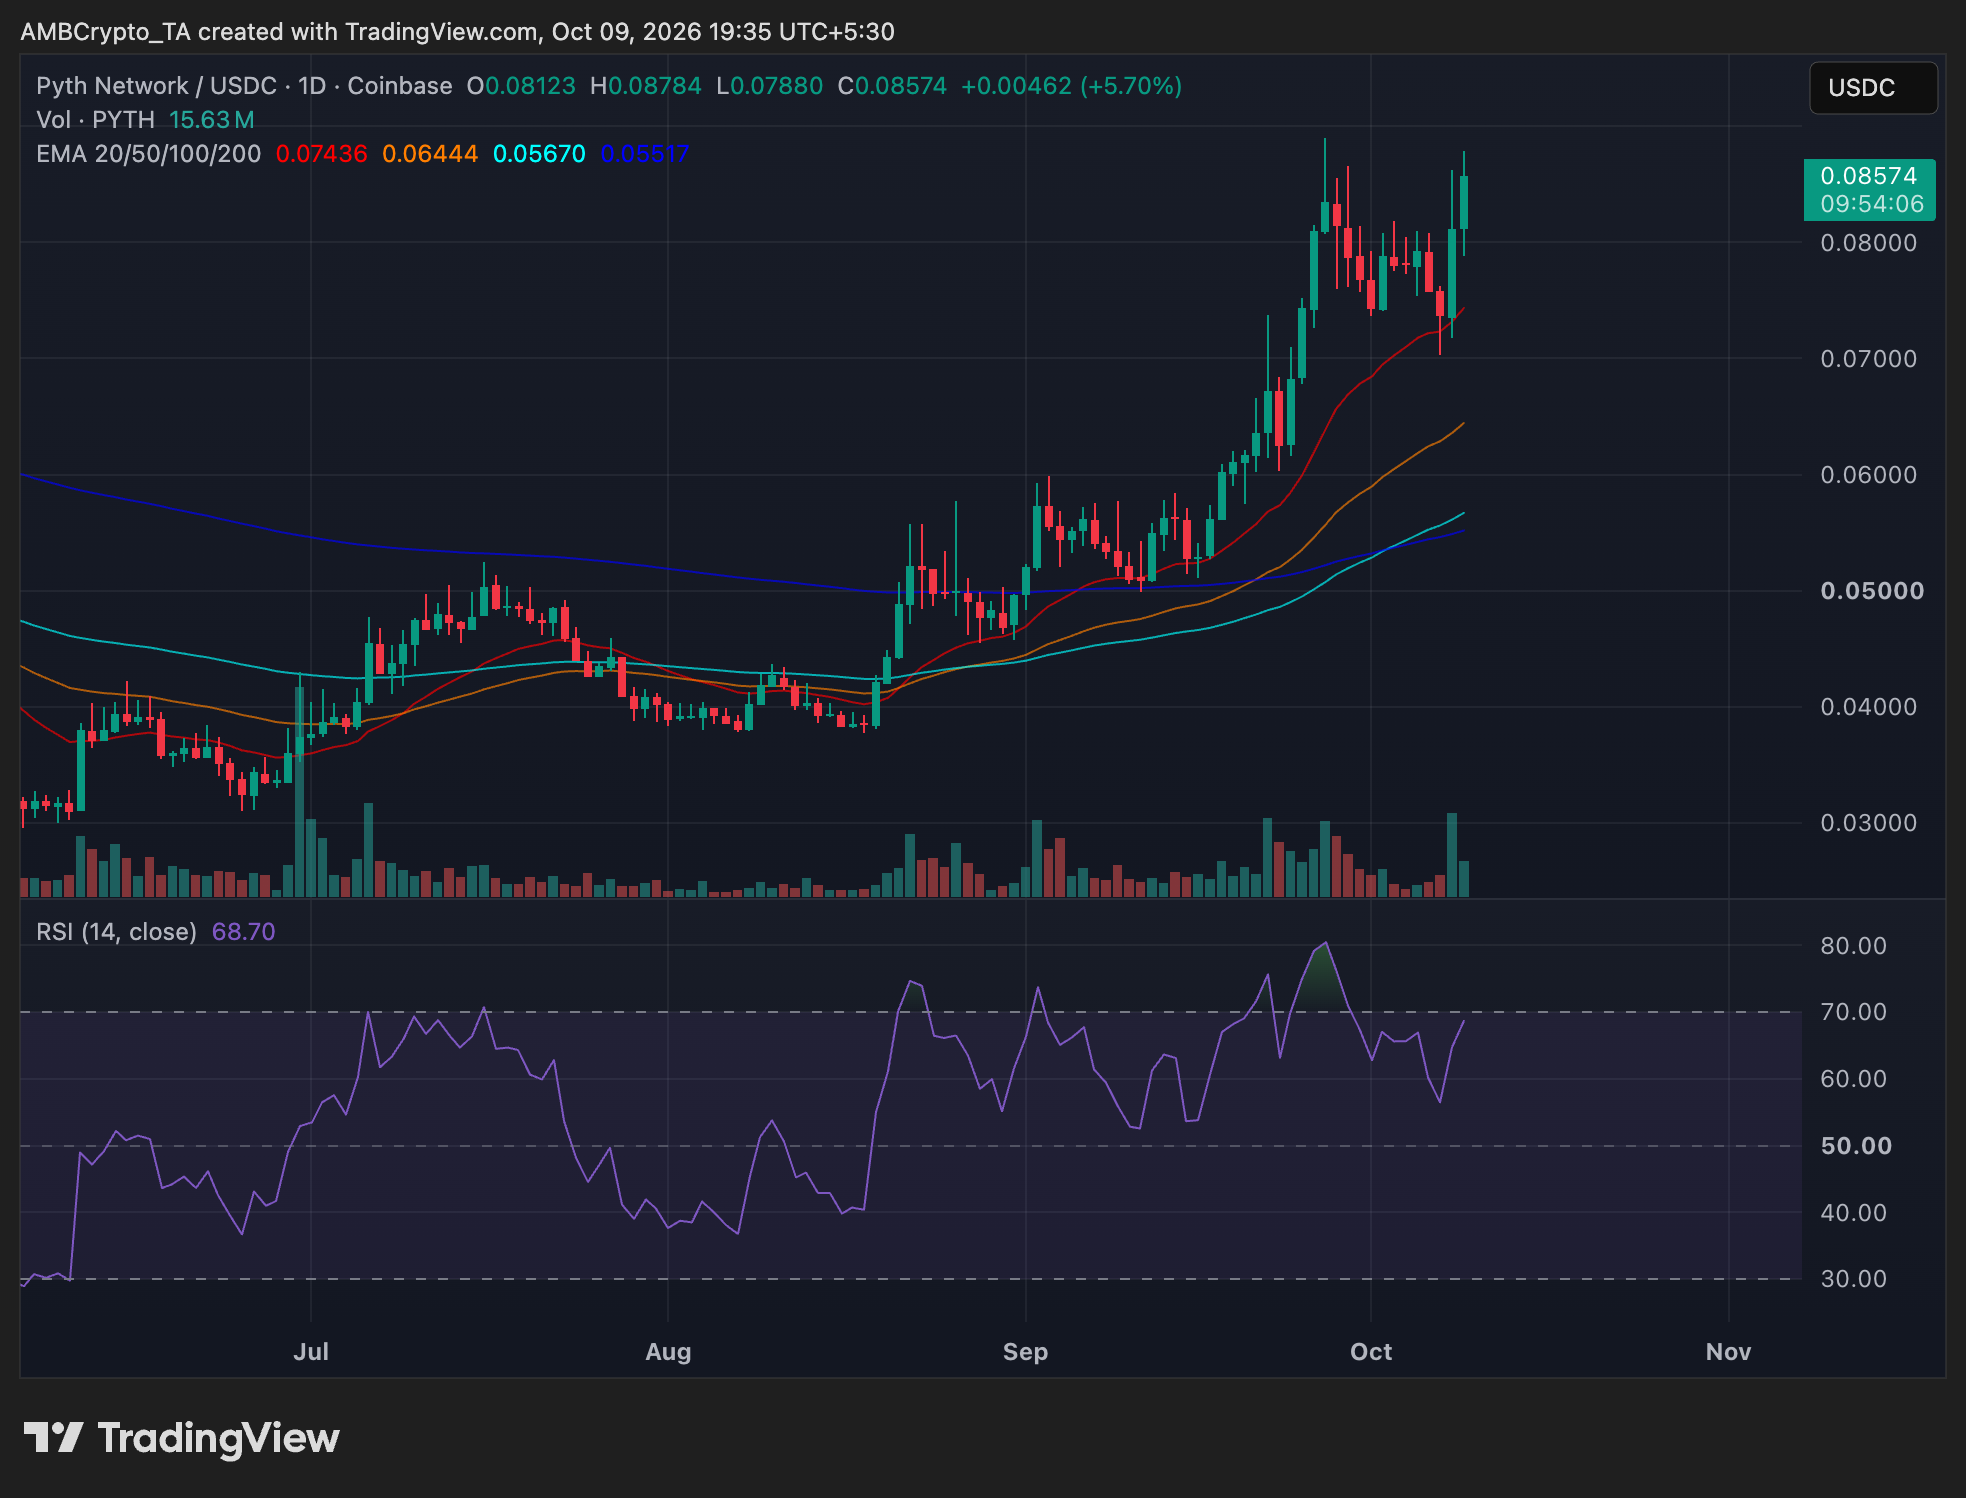Click the USDC currency button
Image resolution: width=1966 pixels, height=1498 pixels.
coord(1872,88)
